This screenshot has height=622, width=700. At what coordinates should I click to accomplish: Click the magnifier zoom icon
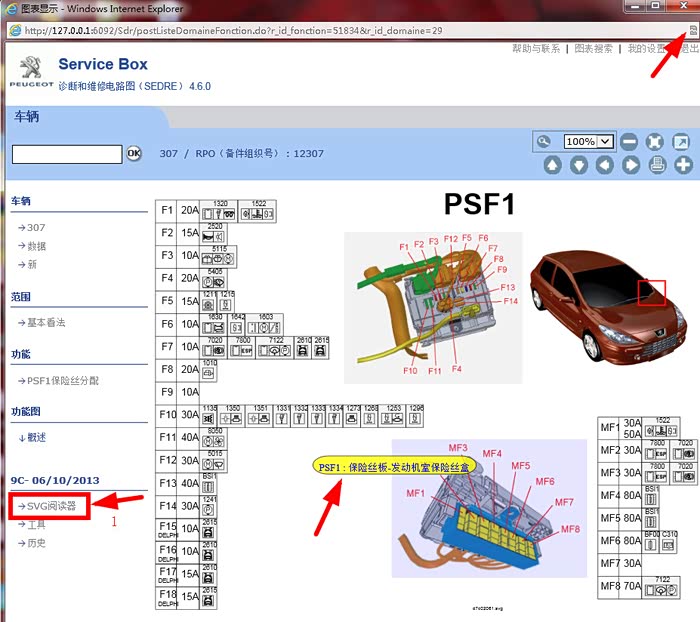[x=544, y=142]
